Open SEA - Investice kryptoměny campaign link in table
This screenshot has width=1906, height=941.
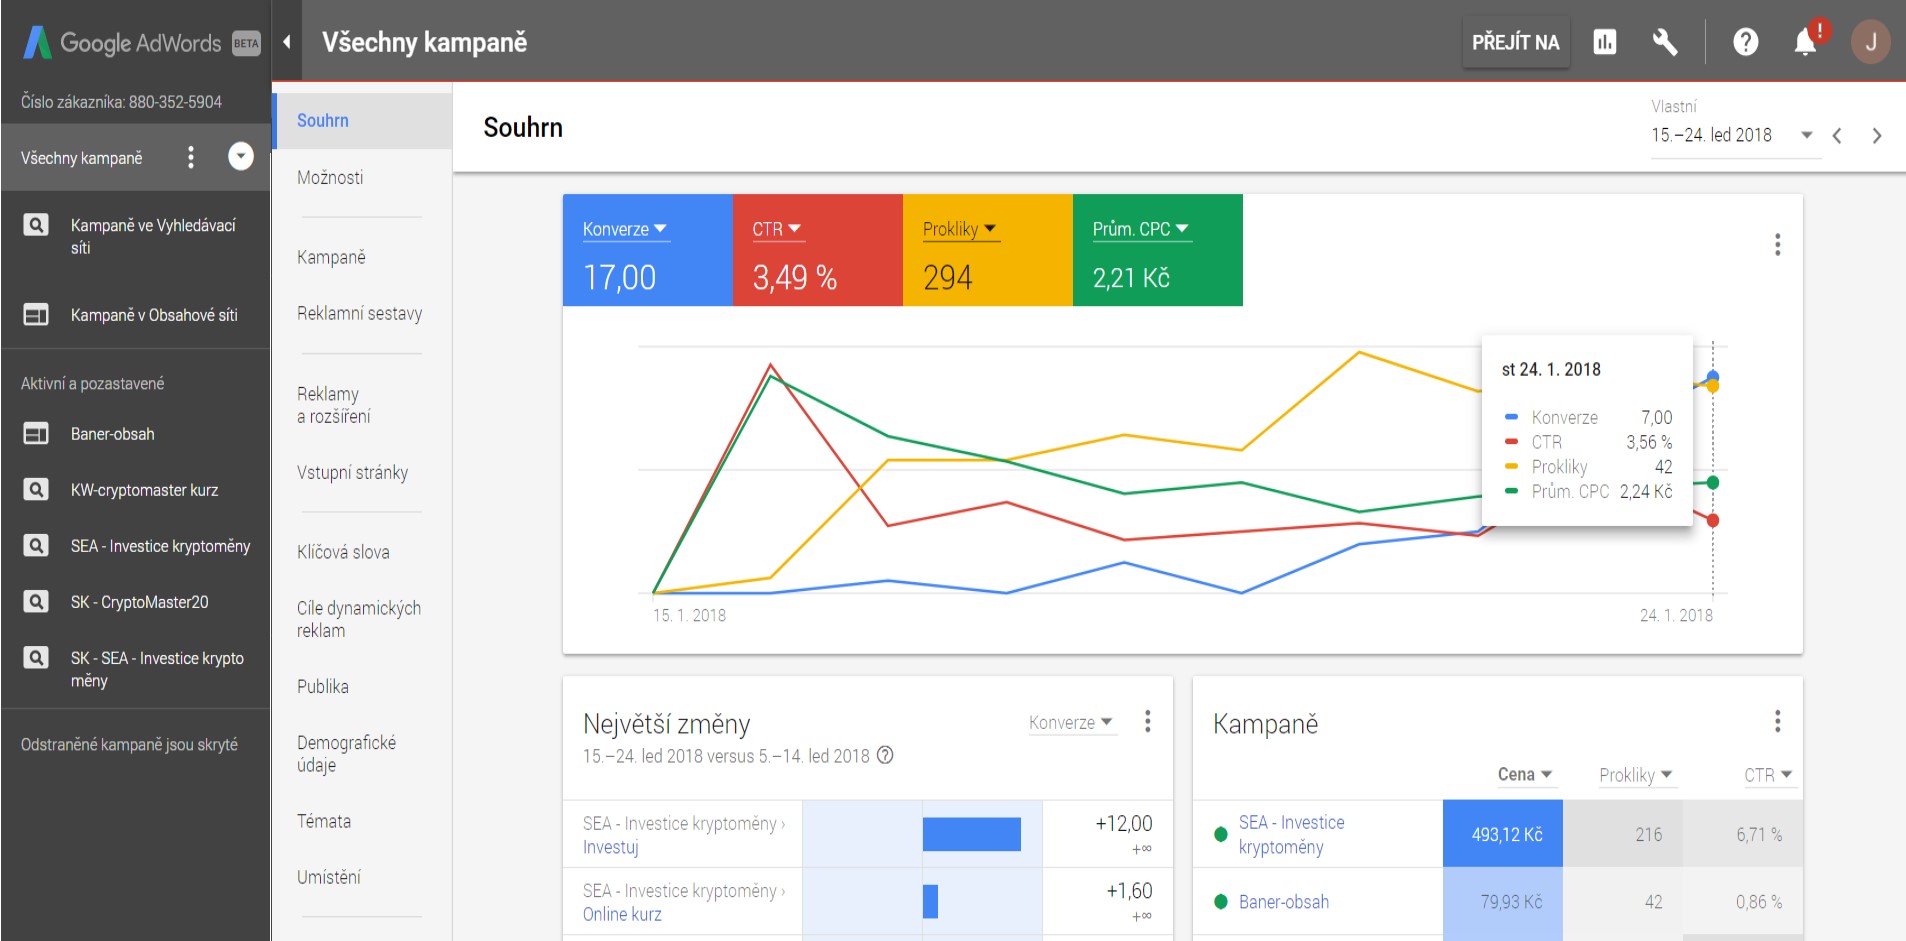coord(1291,835)
